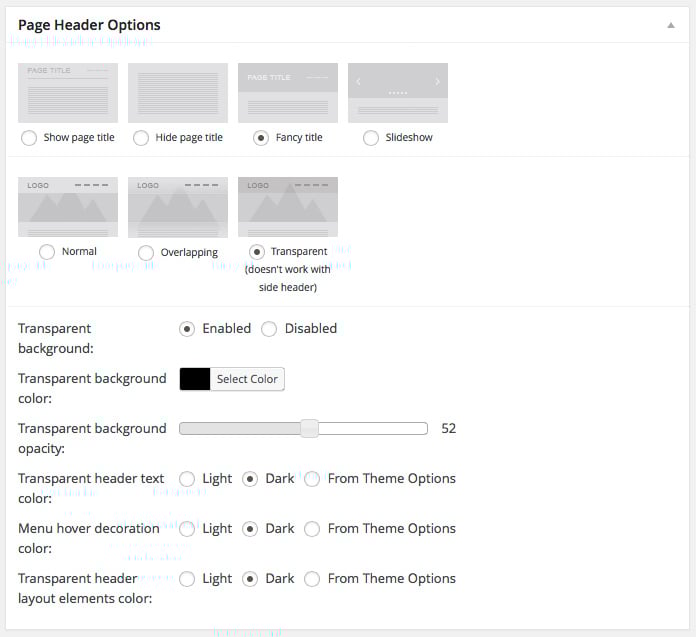Click the Hide page title layout thumbnail
Image resolution: width=696 pixels, height=637 pixels.
[178, 93]
